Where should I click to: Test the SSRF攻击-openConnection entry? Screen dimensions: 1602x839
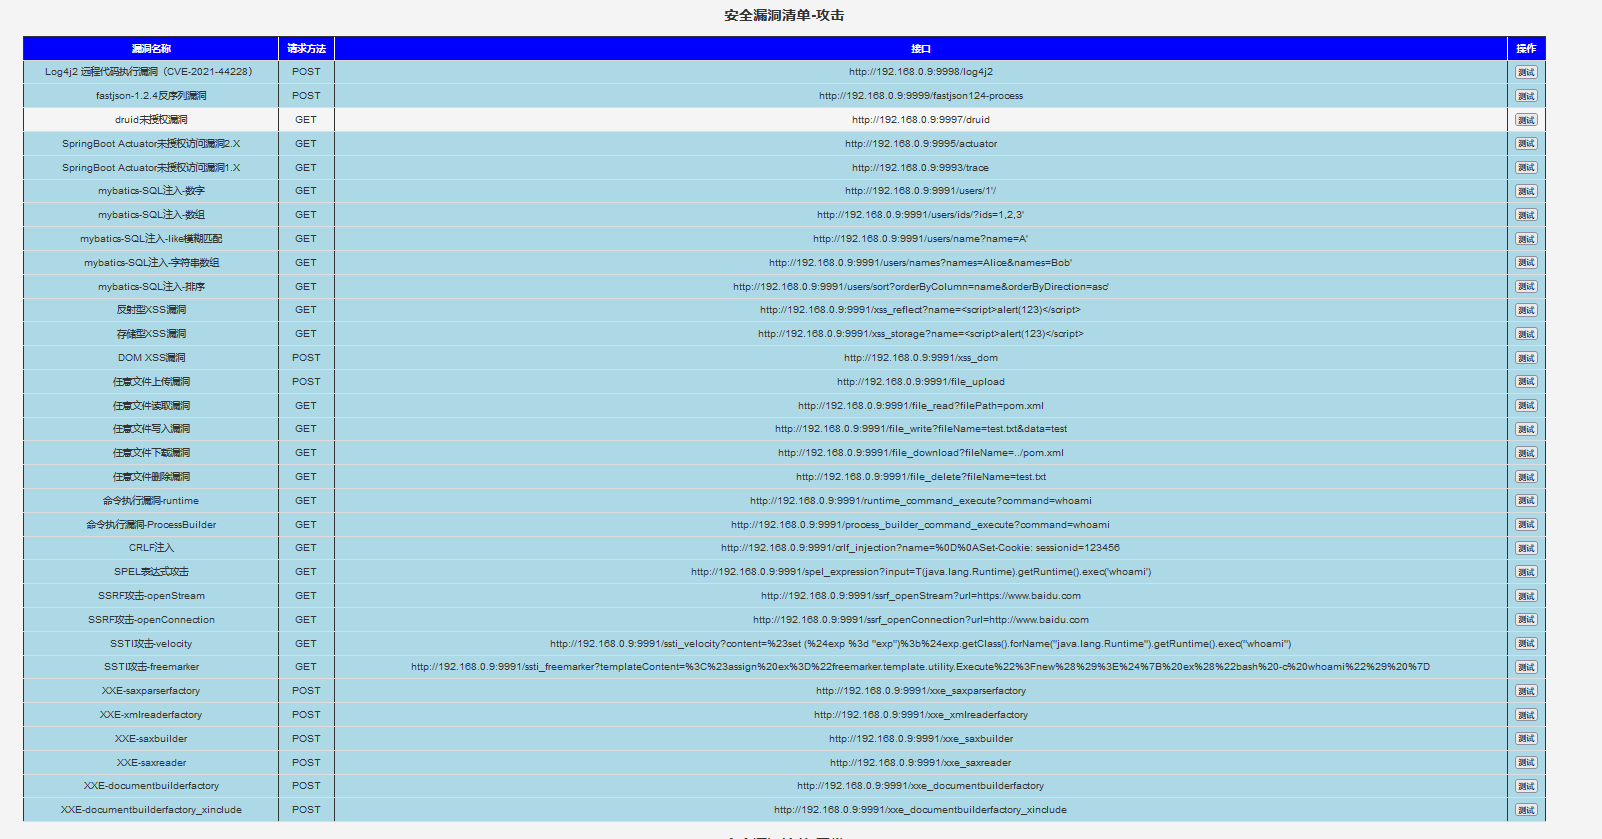click(1526, 620)
